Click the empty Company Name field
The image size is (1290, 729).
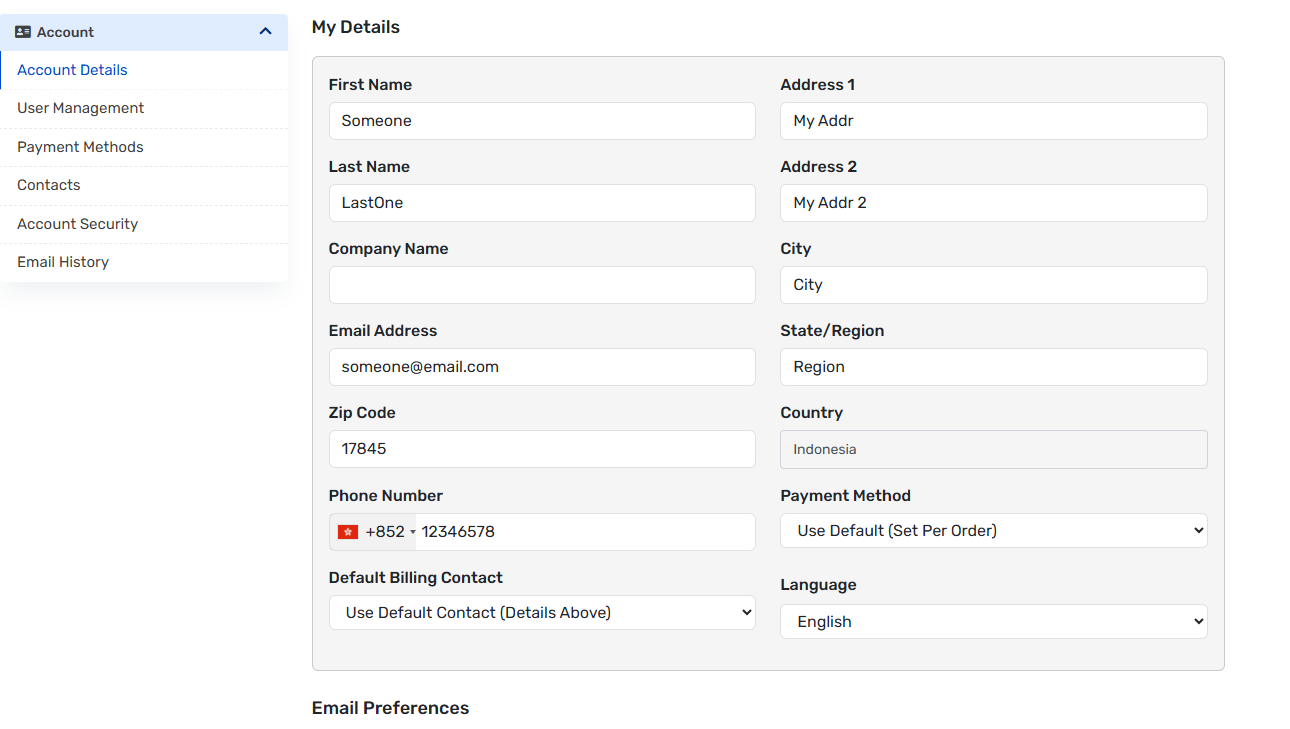coord(542,285)
